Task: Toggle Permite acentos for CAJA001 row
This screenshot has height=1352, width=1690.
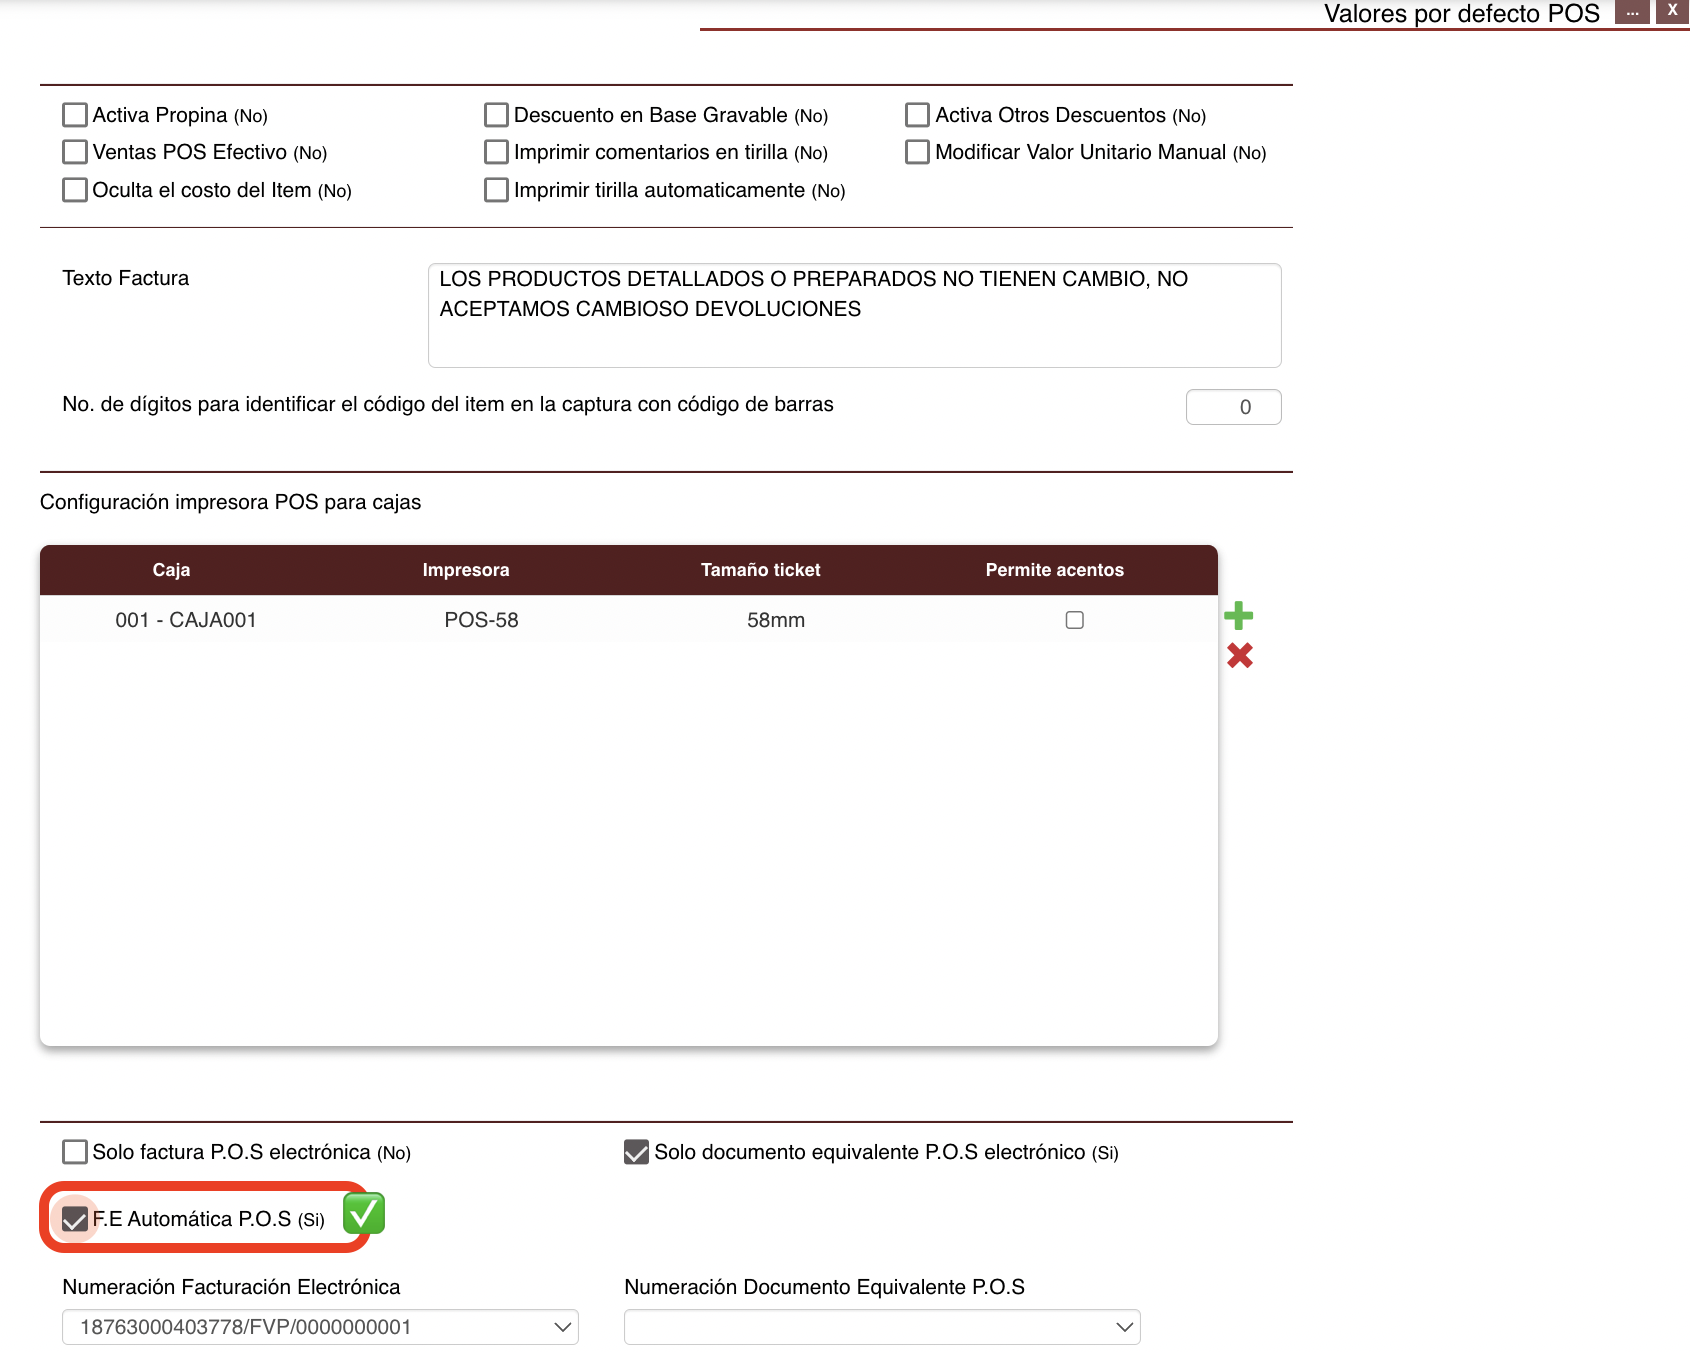Action: pyautogui.click(x=1074, y=620)
